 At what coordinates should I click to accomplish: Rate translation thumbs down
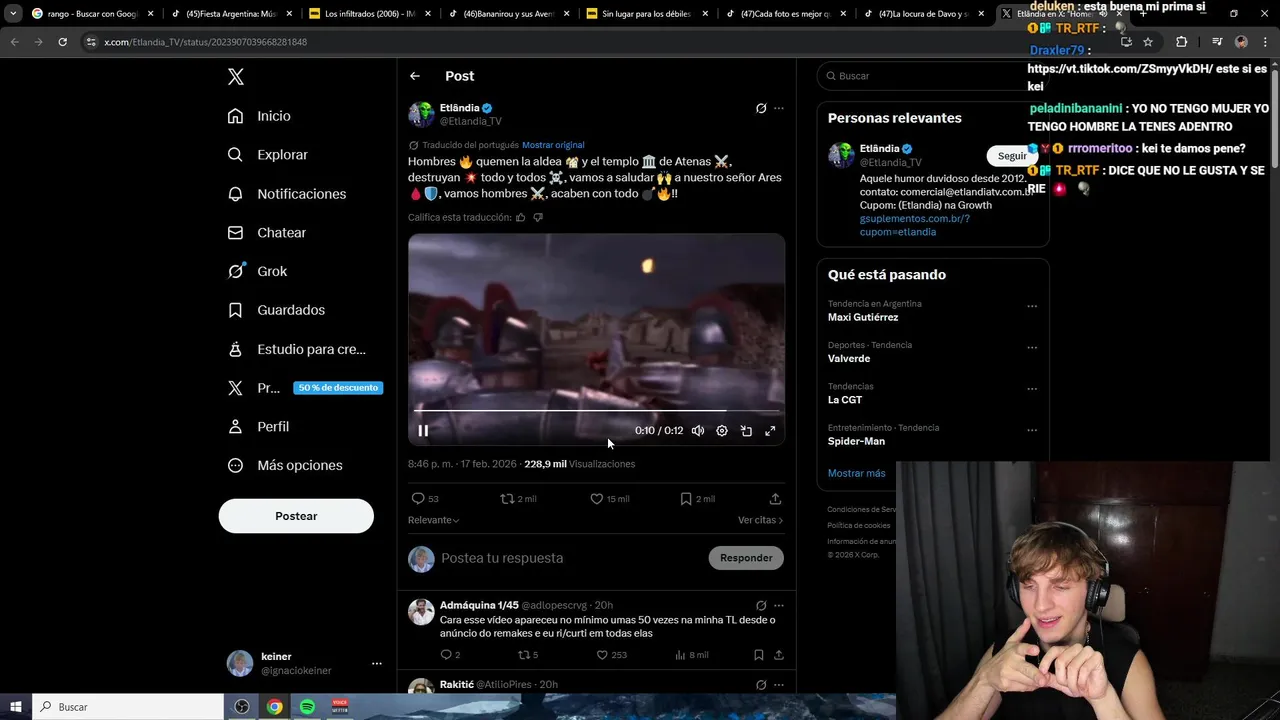538,217
